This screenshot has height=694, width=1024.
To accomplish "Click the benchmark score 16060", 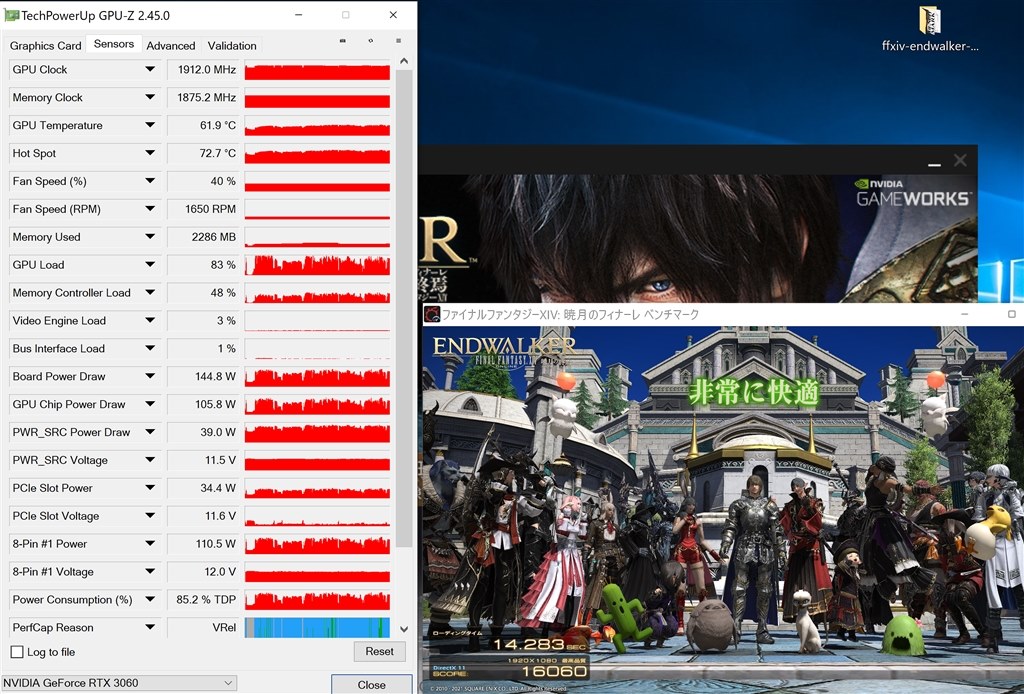I will coord(554,671).
